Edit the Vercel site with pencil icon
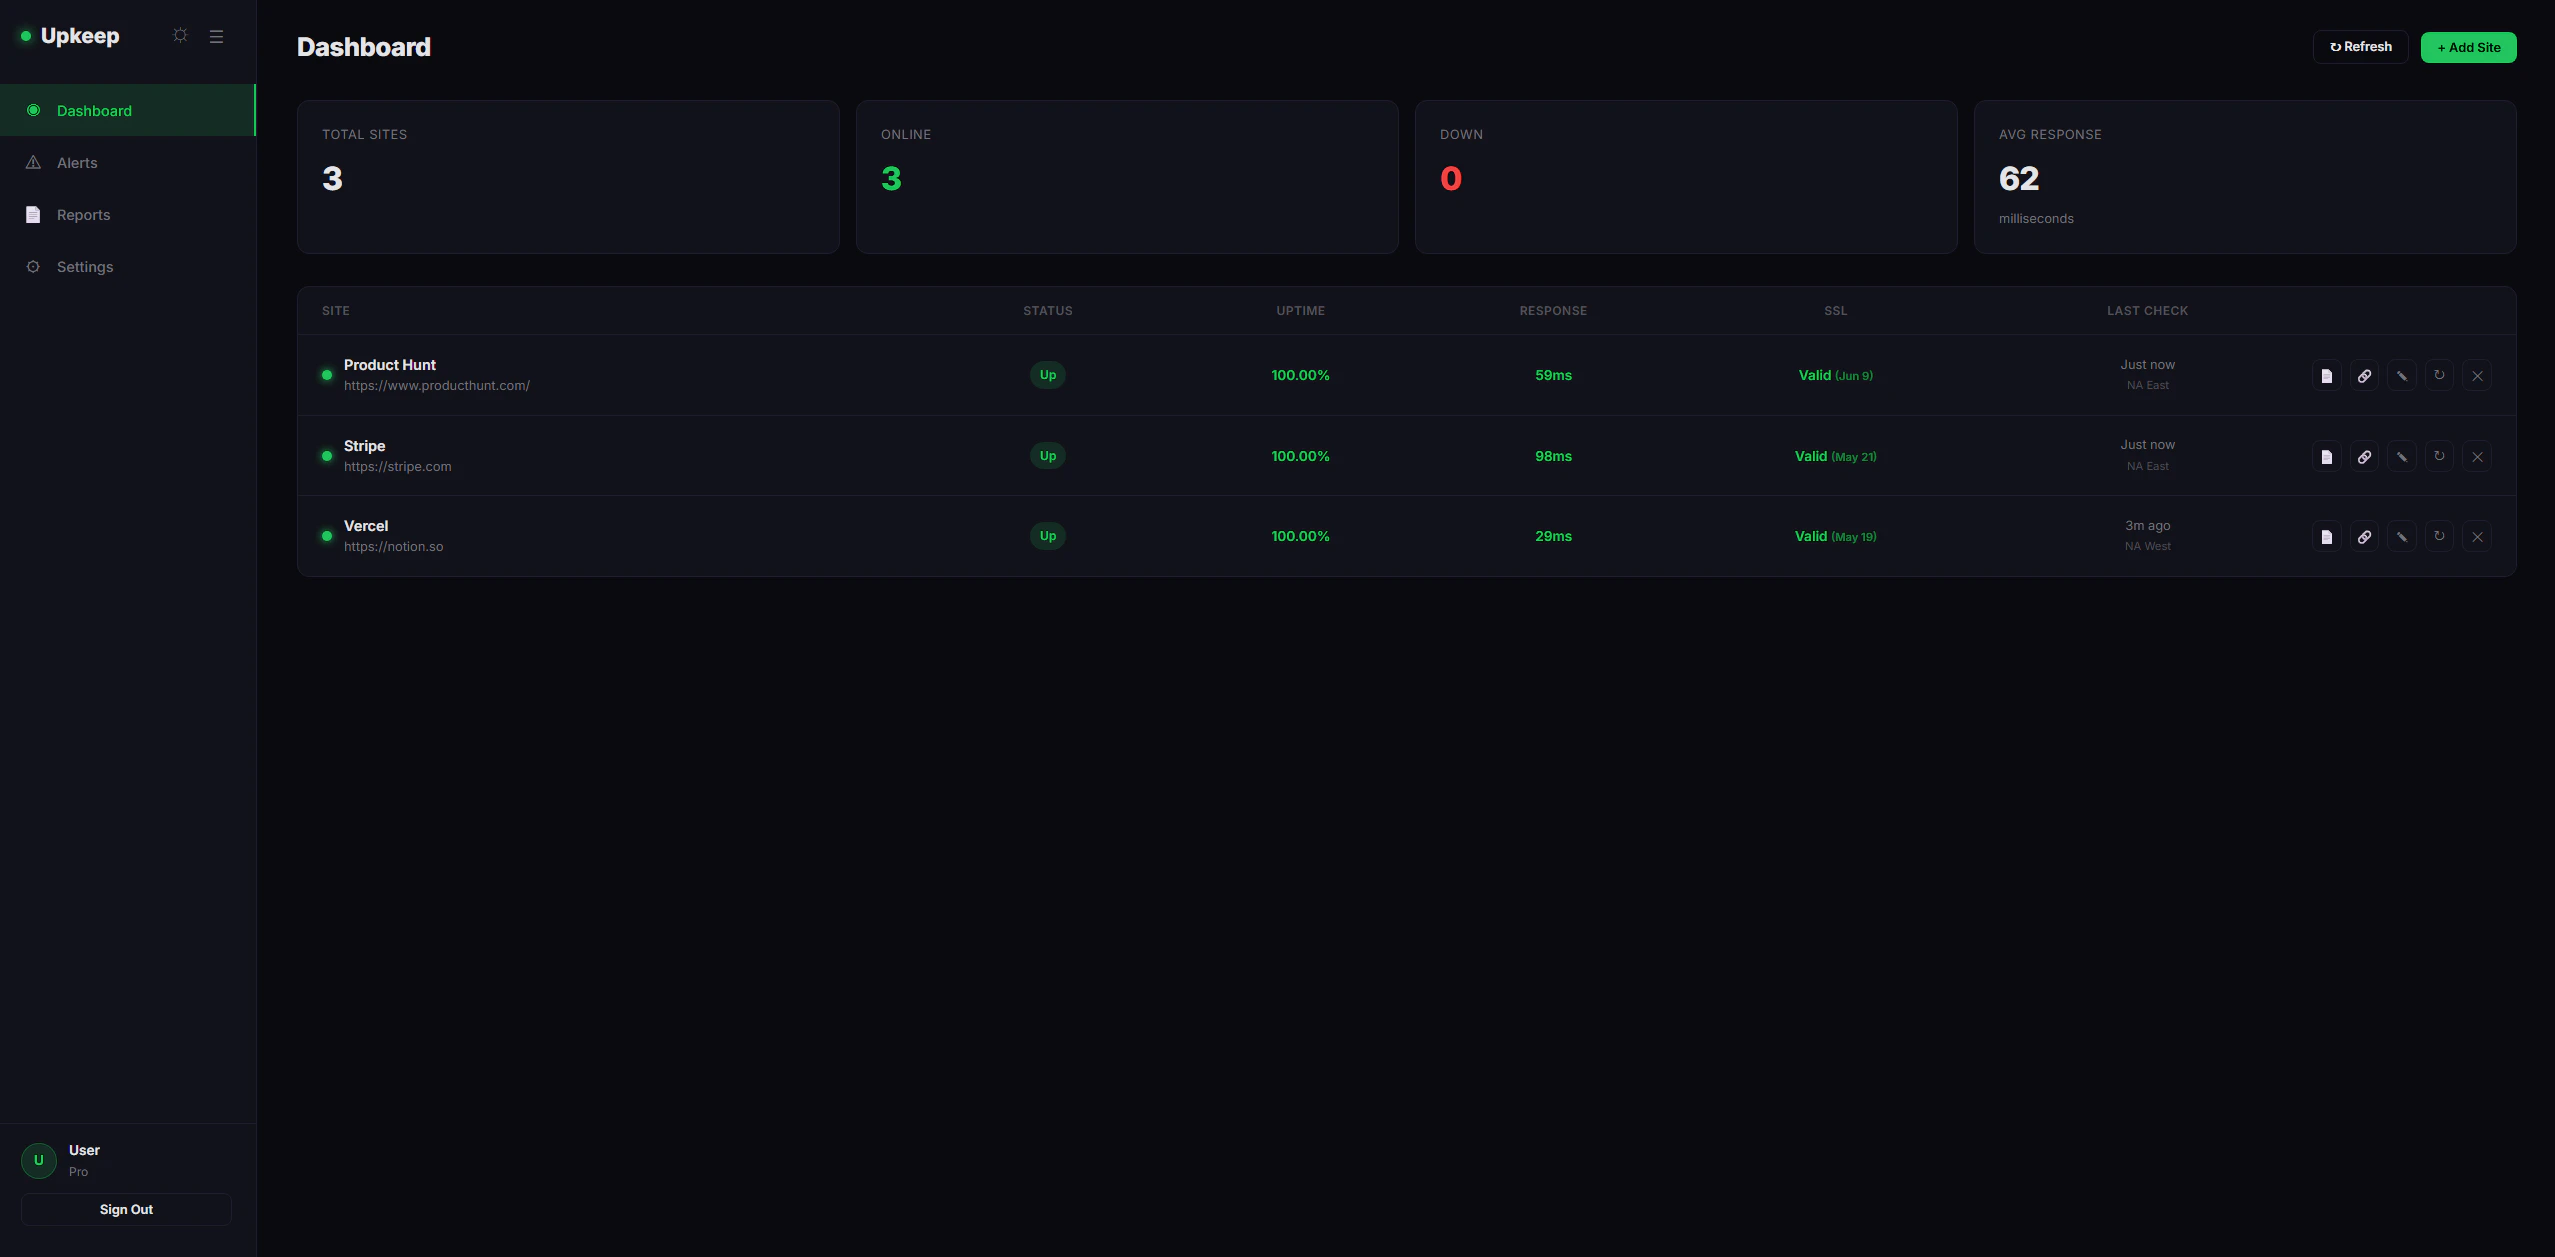Screen dimensions: 2555x1257 (x=2401, y=537)
